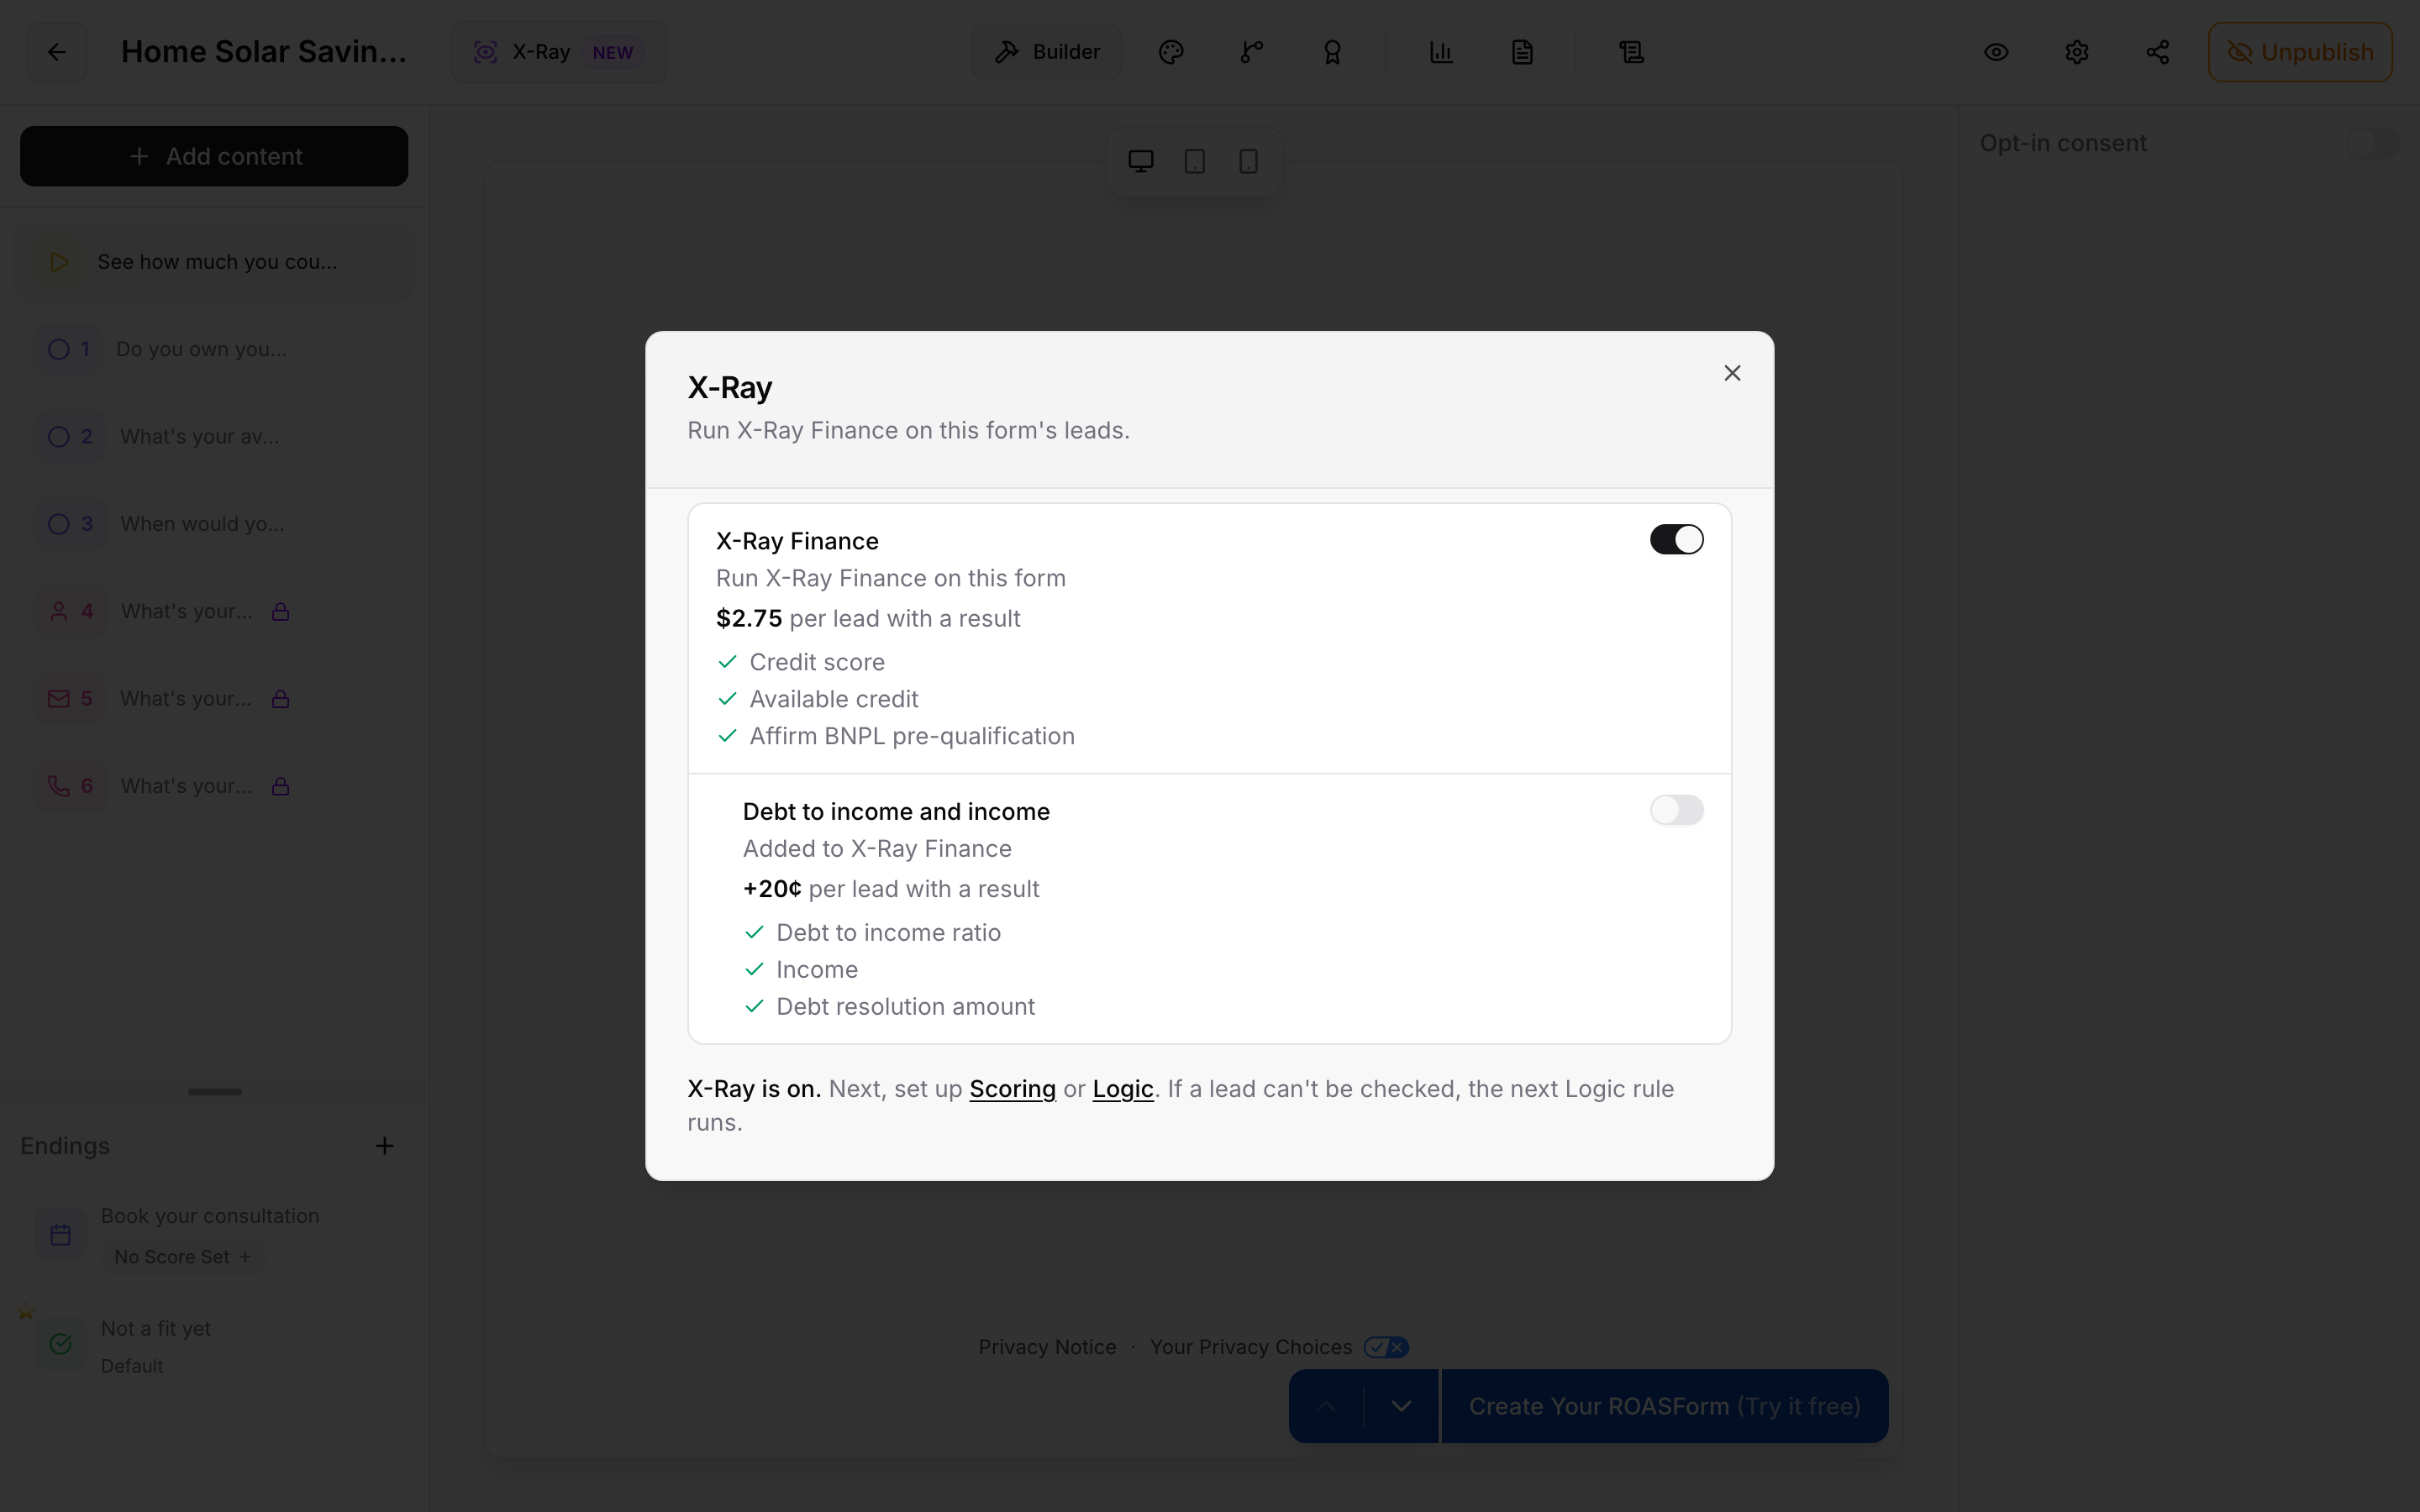Toggle the Opt-in consent switch
Viewport: 2420px width, 1512px height.
click(2372, 143)
